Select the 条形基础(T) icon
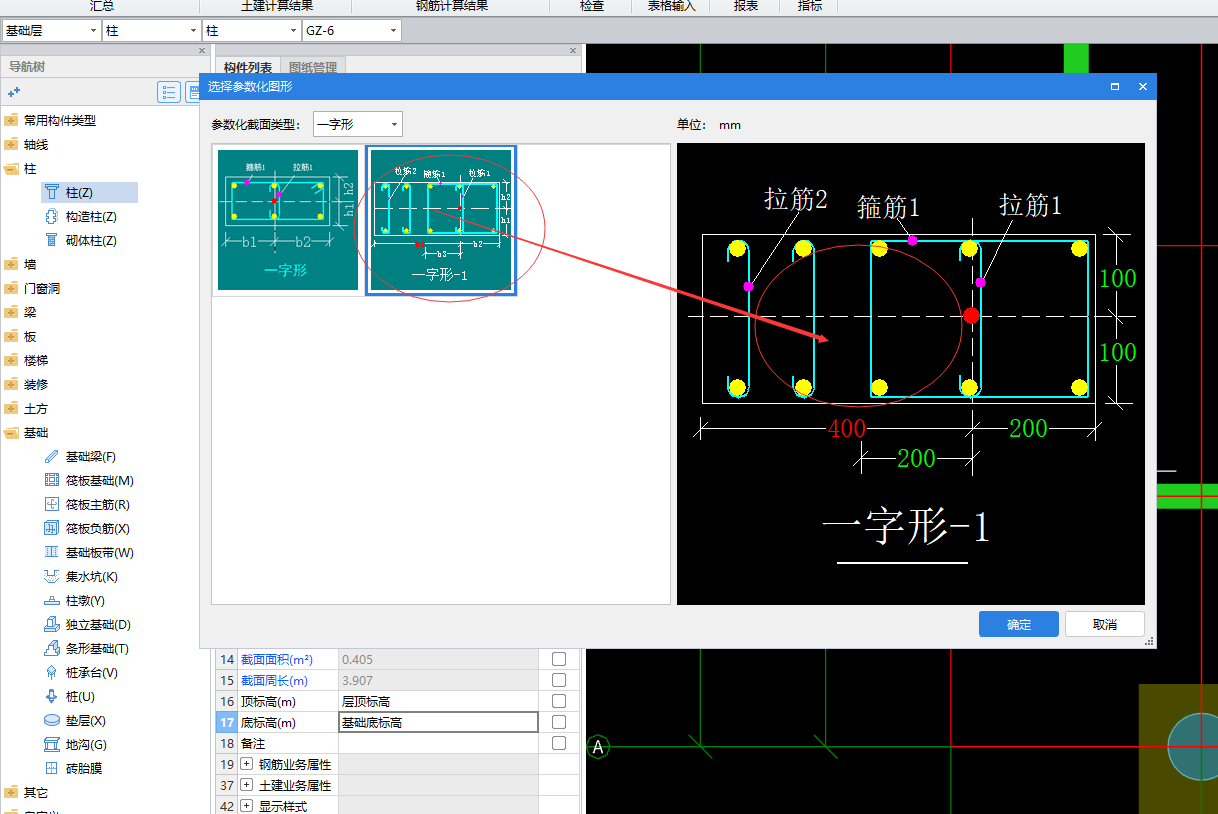The width and height of the screenshot is (1218, 814). click(x=52, y=649)
